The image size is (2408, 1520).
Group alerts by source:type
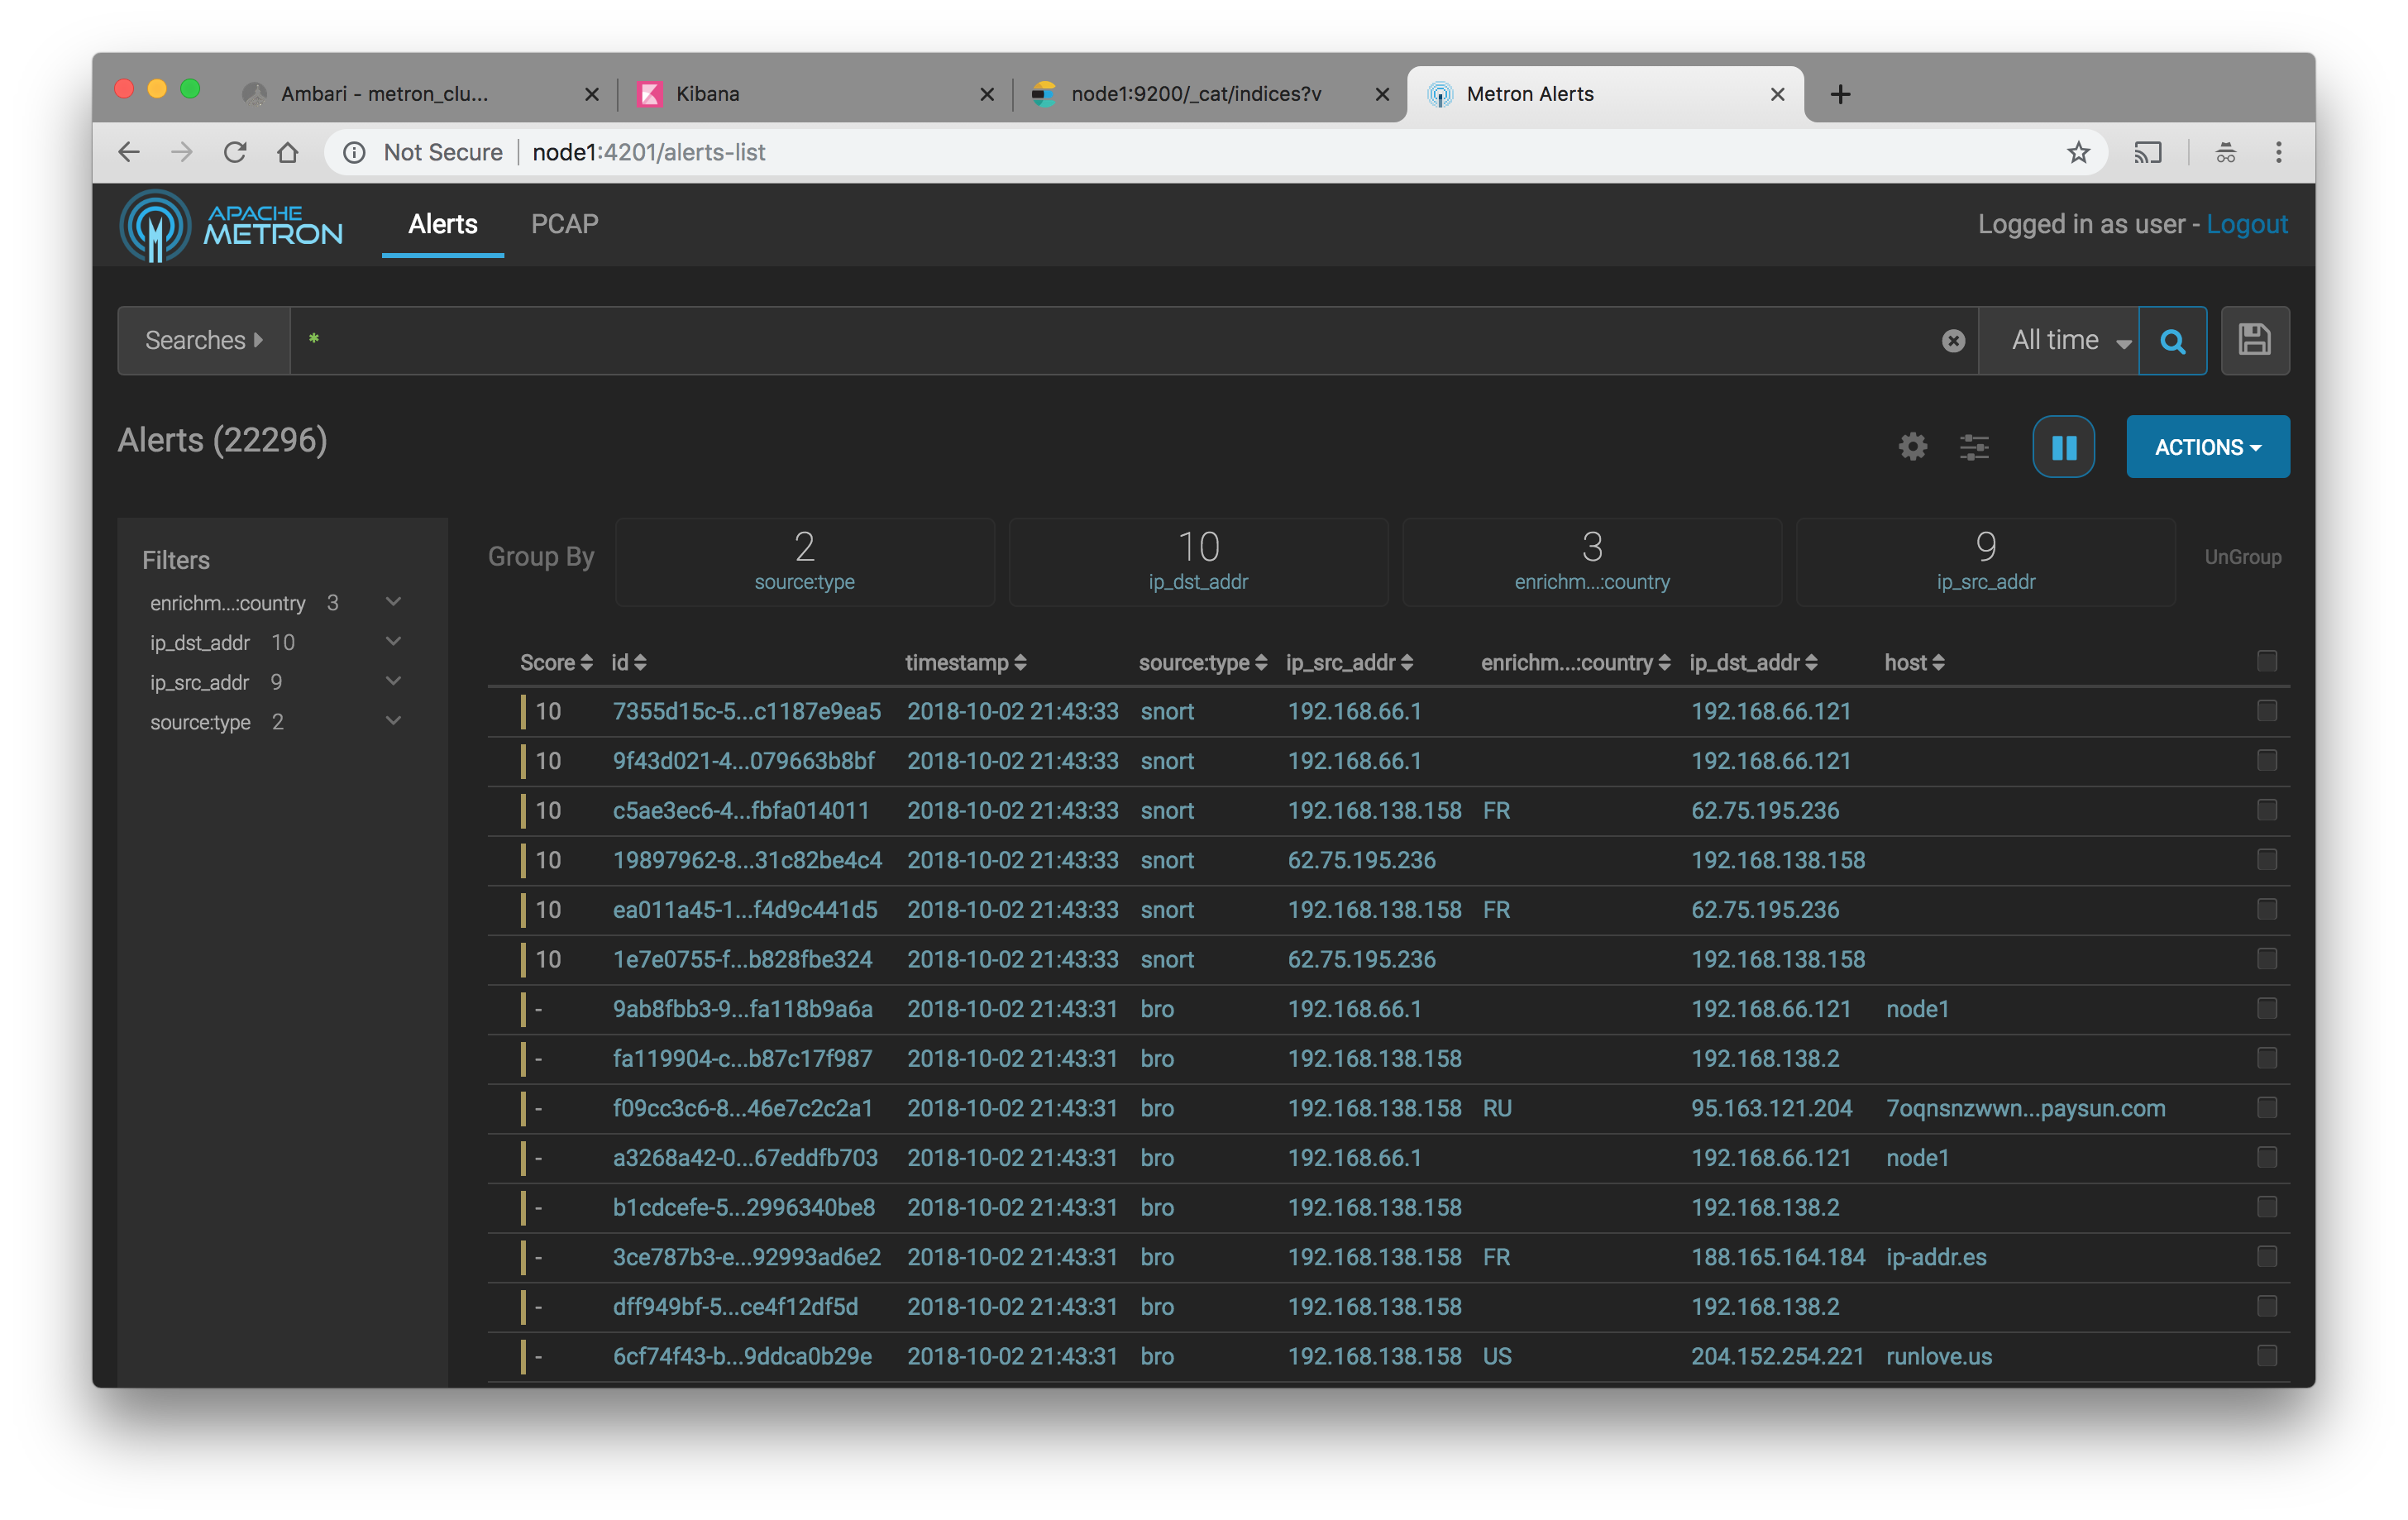tap(804, 562)
